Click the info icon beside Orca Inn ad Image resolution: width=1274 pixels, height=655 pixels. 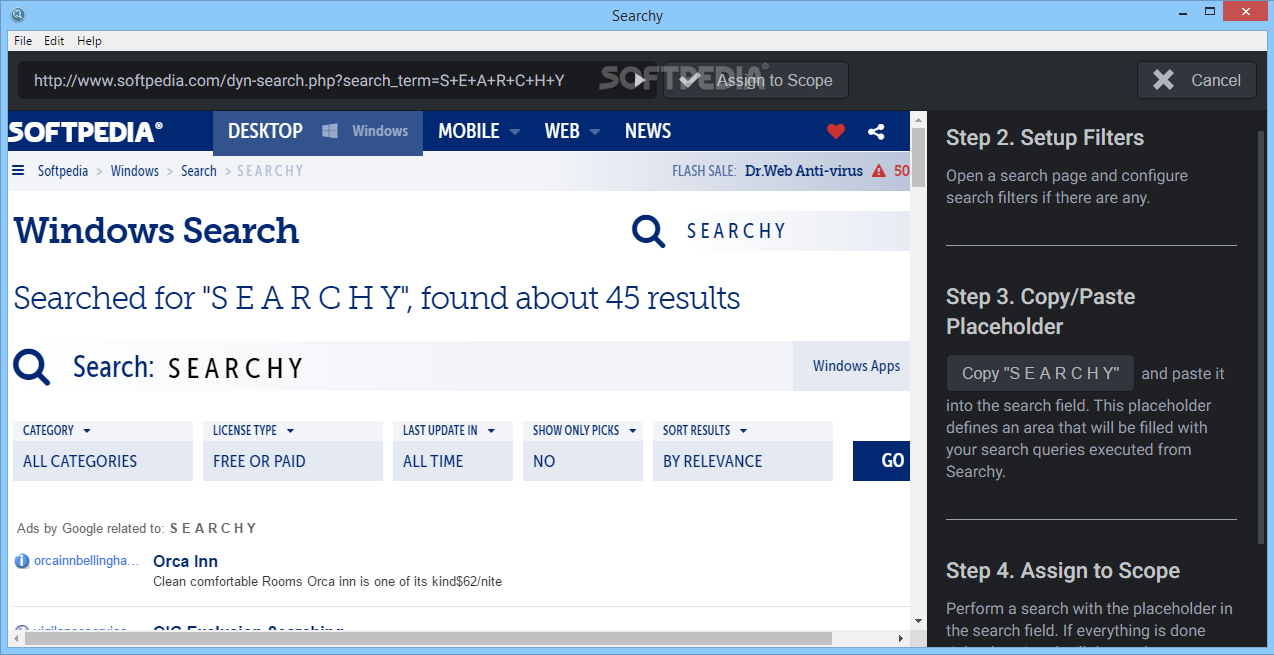[x=22, y=561]
